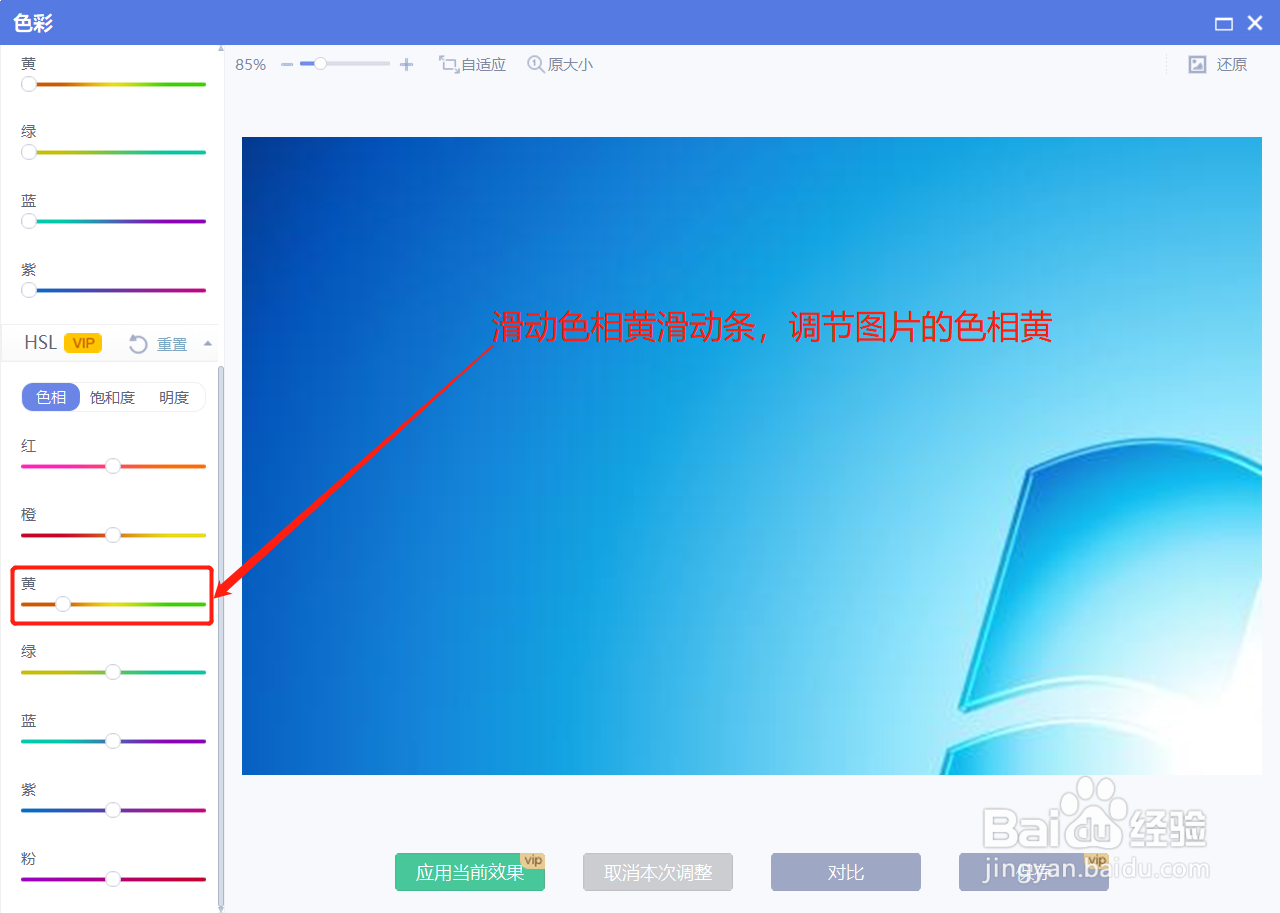Click the blue preview image
Viewport: 1280px width, 913px height.
(x=752, y=456)
